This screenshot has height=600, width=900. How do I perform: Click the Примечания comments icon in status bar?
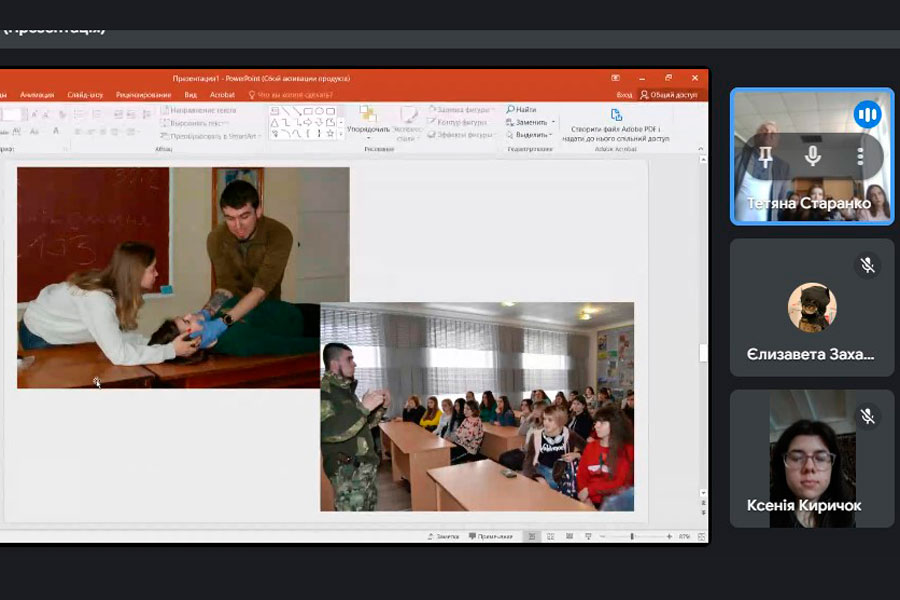(490, 537)
